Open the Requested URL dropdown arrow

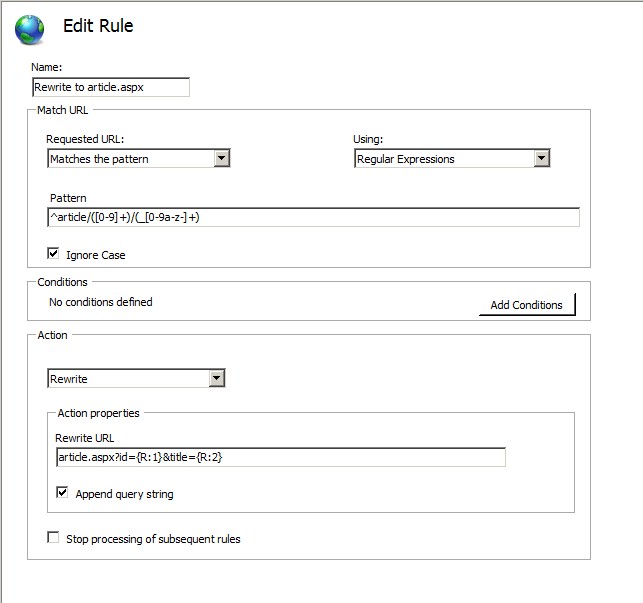point(221,158)
